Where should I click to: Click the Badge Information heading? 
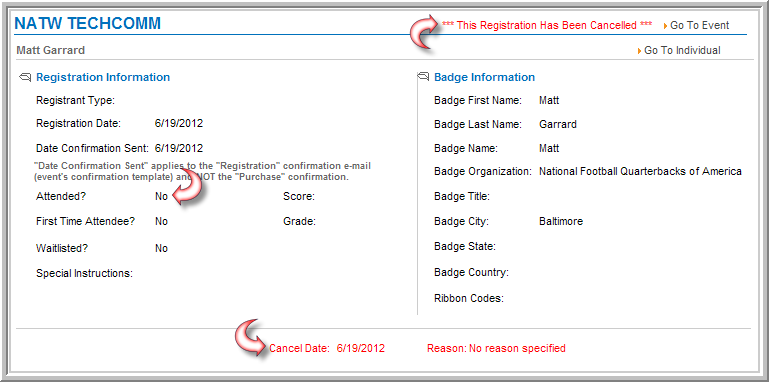(485, 77)
